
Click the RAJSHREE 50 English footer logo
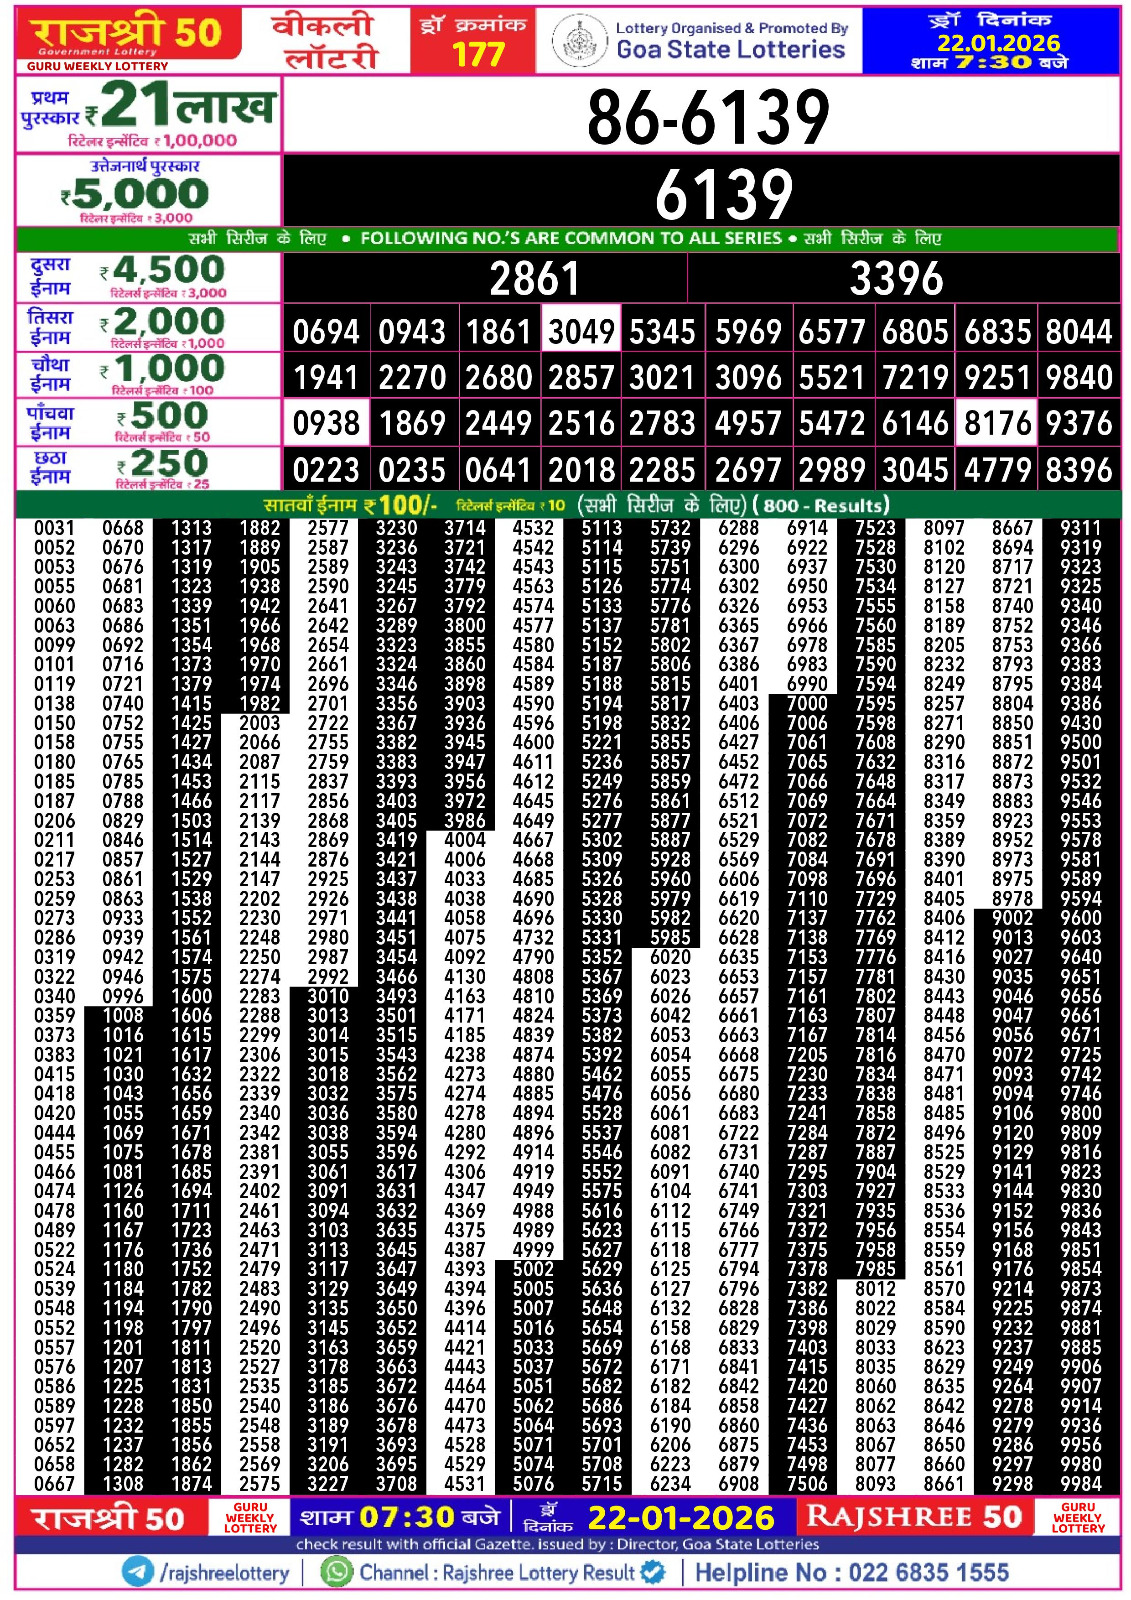coord(913,1517)
